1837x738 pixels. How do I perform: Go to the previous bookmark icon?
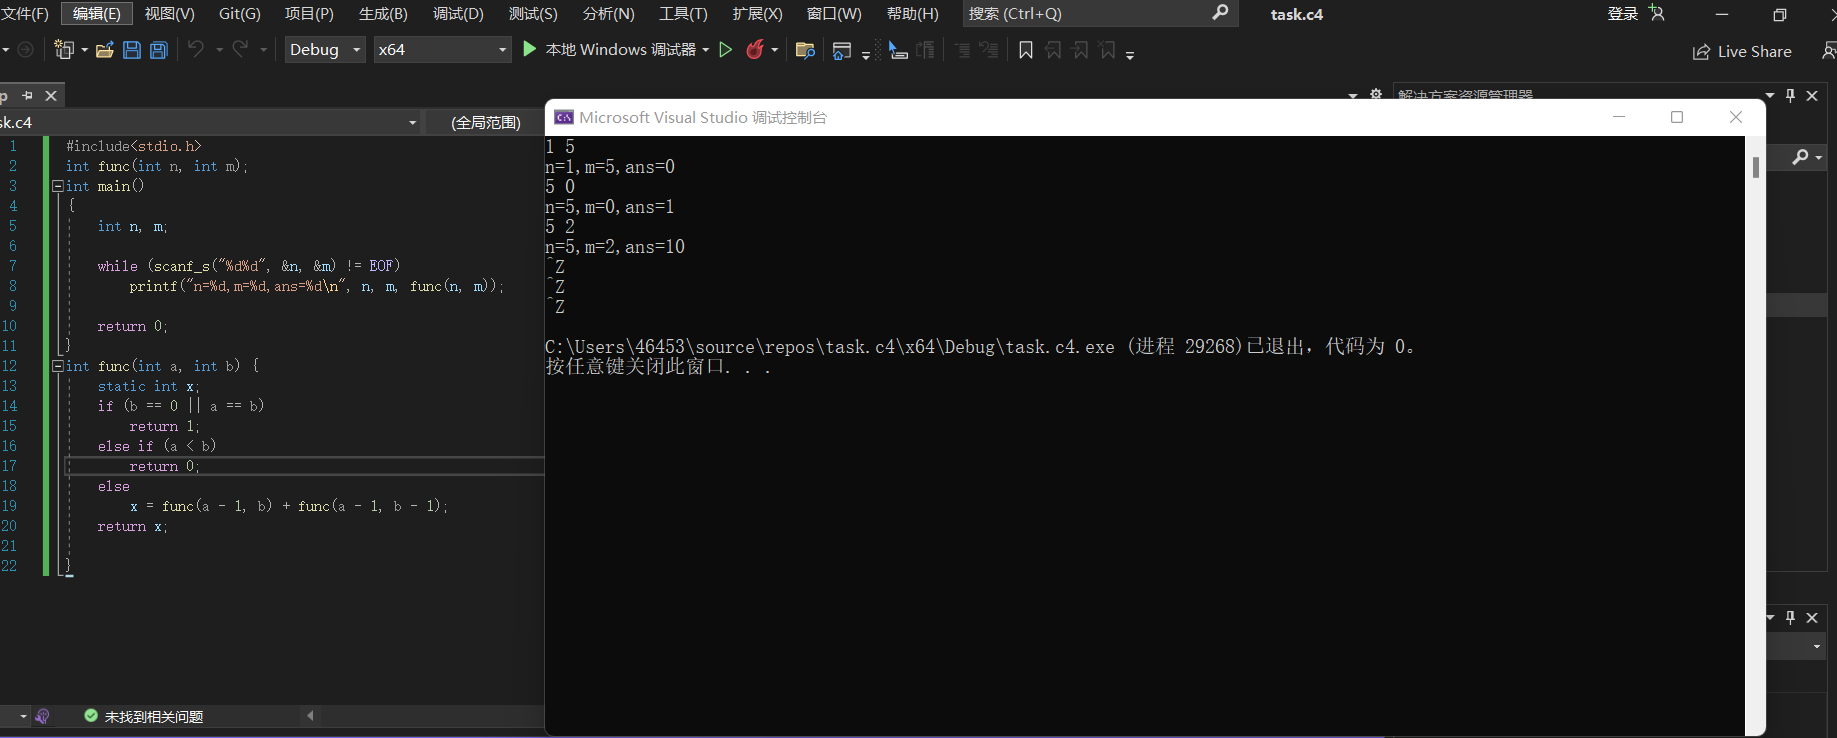(x=1053, y=50)
